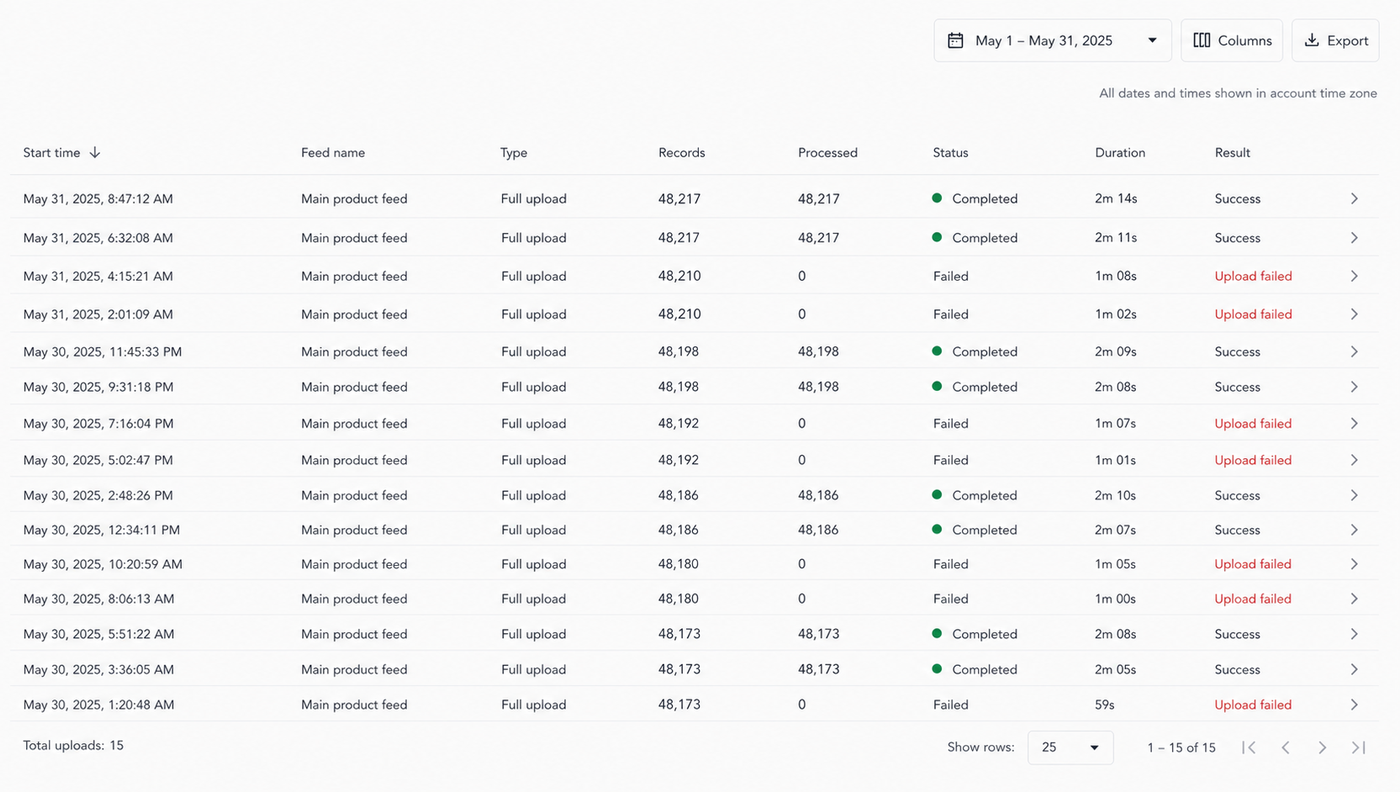The width and height of the screenshot is (1400, 792).
Task: Expand the 8:47:12 AM upload row chevron
Action: click(1354, 199)
